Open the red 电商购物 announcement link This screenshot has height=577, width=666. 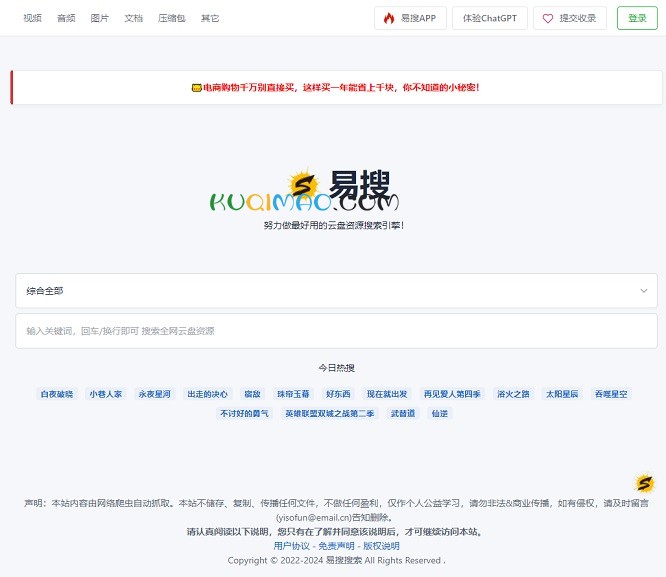click(x=341, y=88)
